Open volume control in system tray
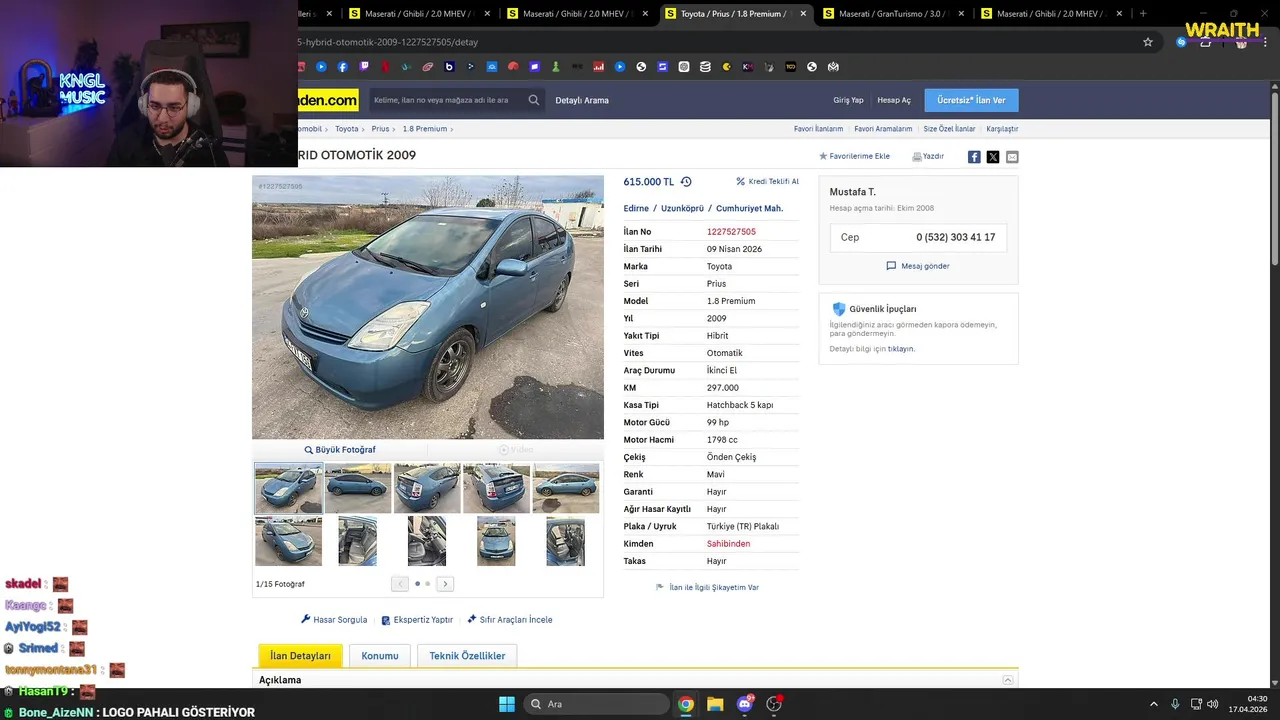Image resolution: width=1280 pixels, height=720 pixels. tap(1213, 704)
